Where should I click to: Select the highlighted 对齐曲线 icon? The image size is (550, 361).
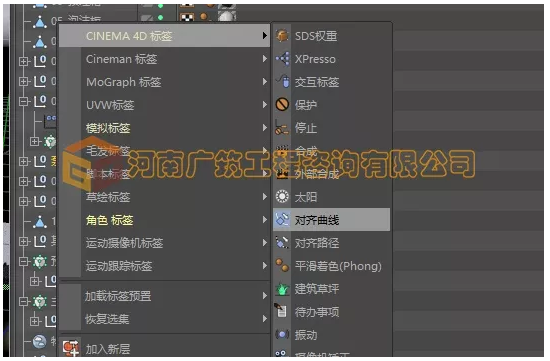(x=282, y=220)
